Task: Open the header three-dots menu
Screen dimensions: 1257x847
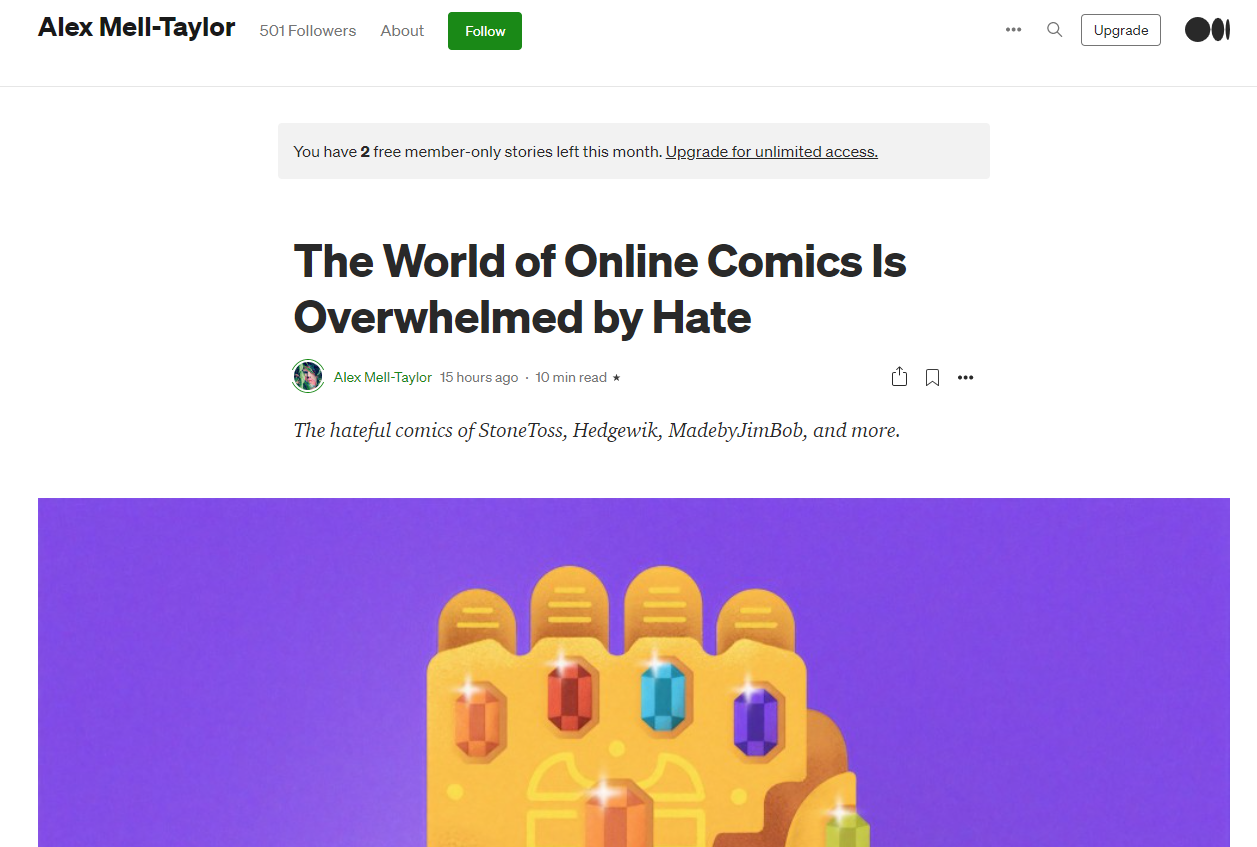Action: [1013, 30]
